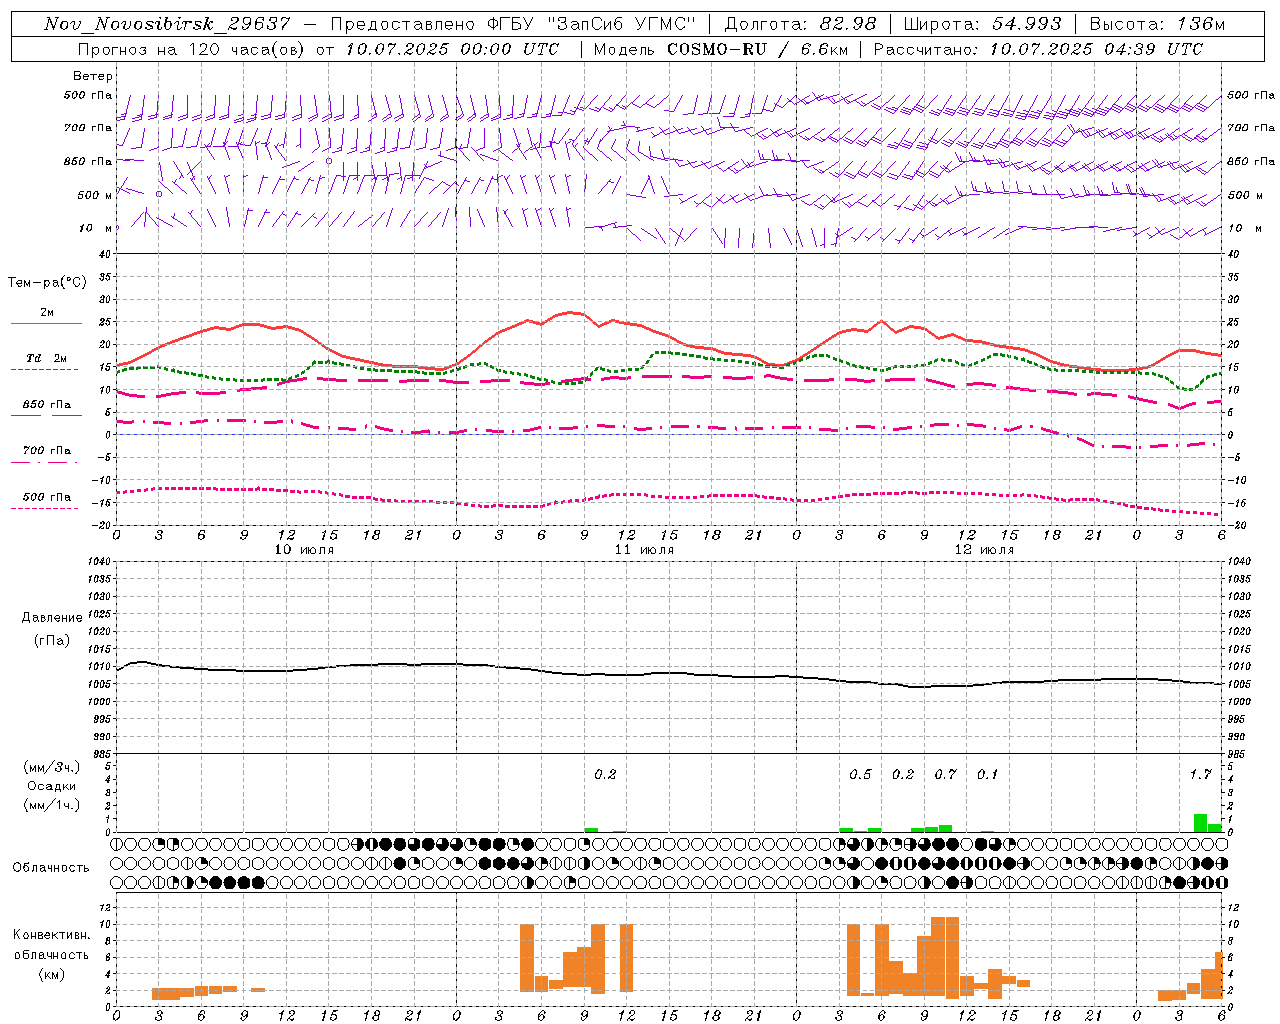Click the 2м temperature legend label
This screenshot has width=1280, height=1024.
[x=47, y=313]
